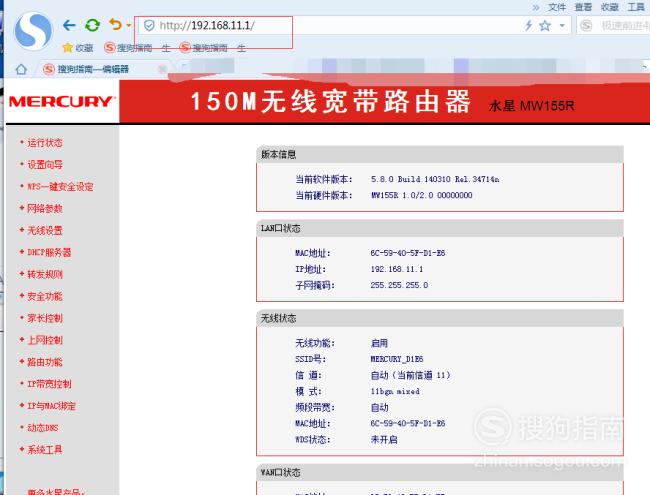
Task: Click the lightning speed mode icon
Action: point(529,26)
